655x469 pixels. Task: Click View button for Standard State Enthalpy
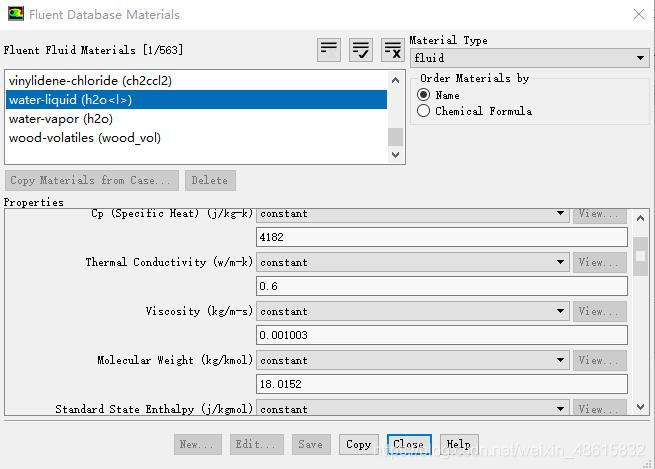point(600,408)
